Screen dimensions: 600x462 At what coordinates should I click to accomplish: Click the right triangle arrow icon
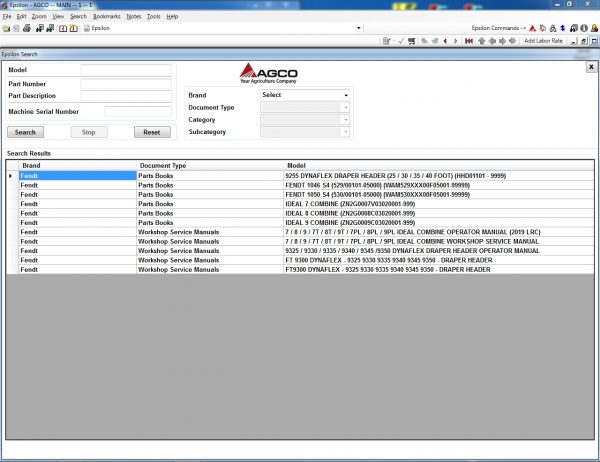455,41
